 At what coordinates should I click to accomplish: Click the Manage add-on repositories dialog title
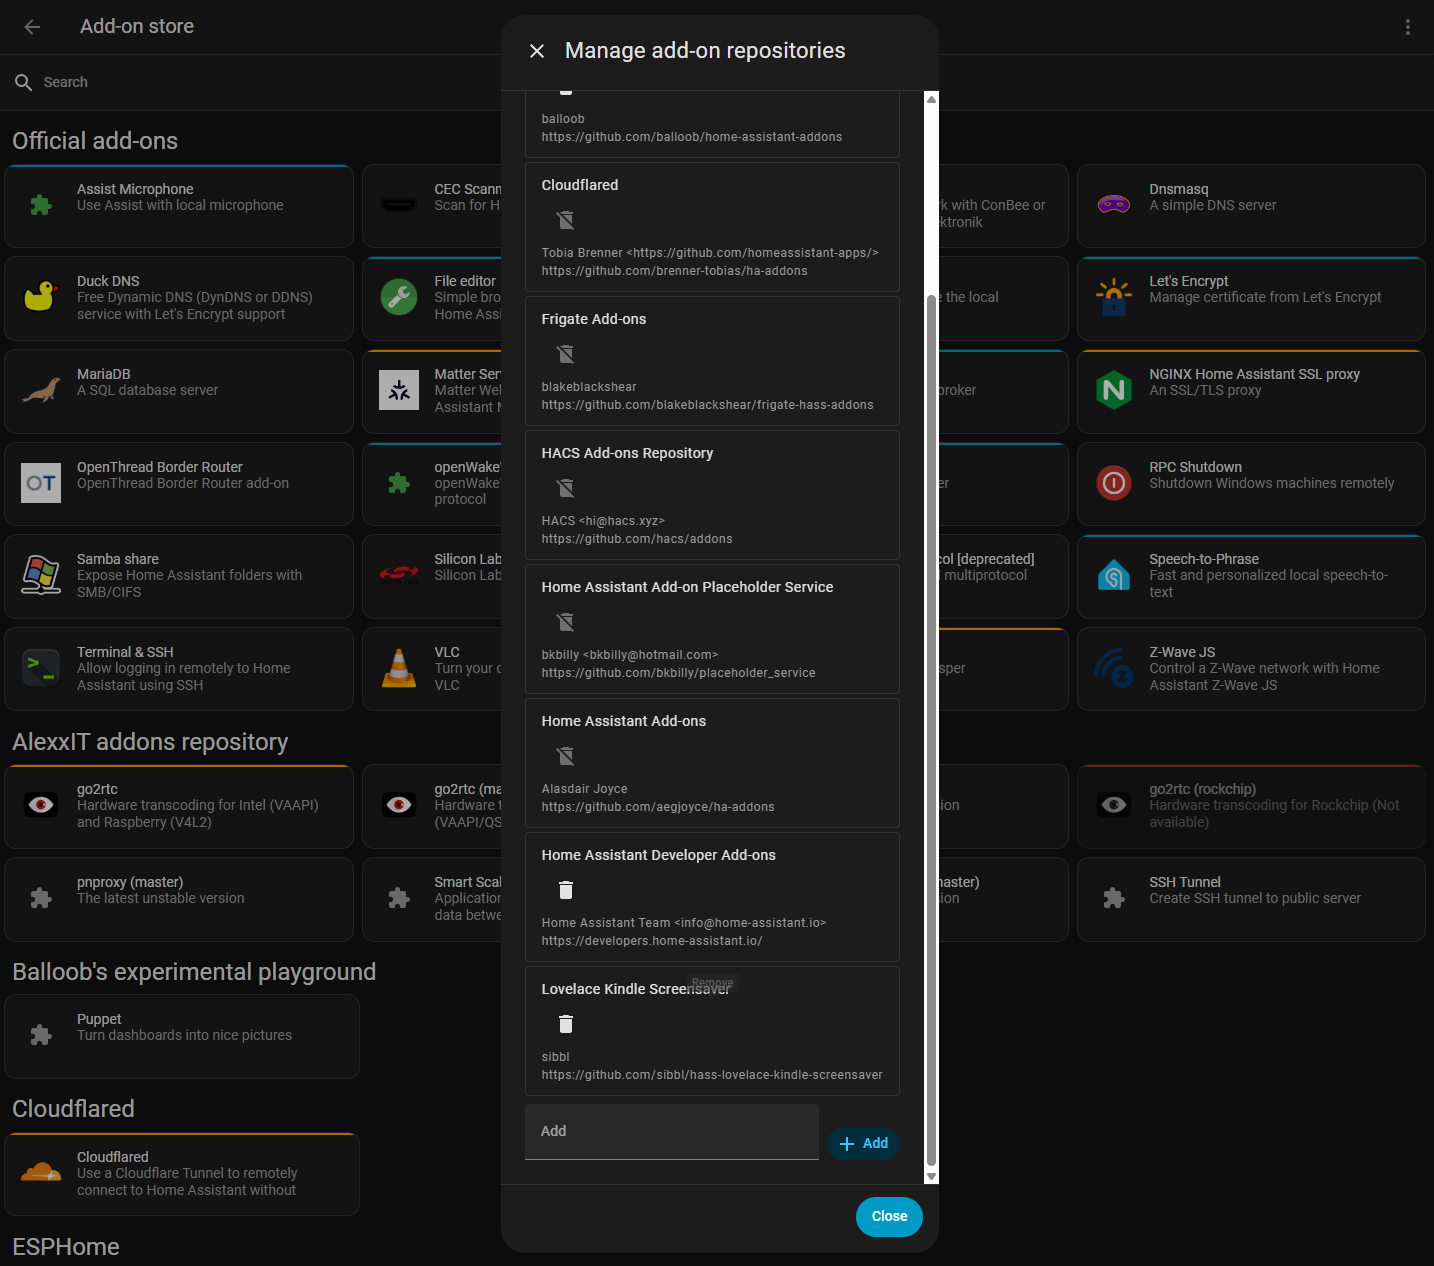(705, 51)
